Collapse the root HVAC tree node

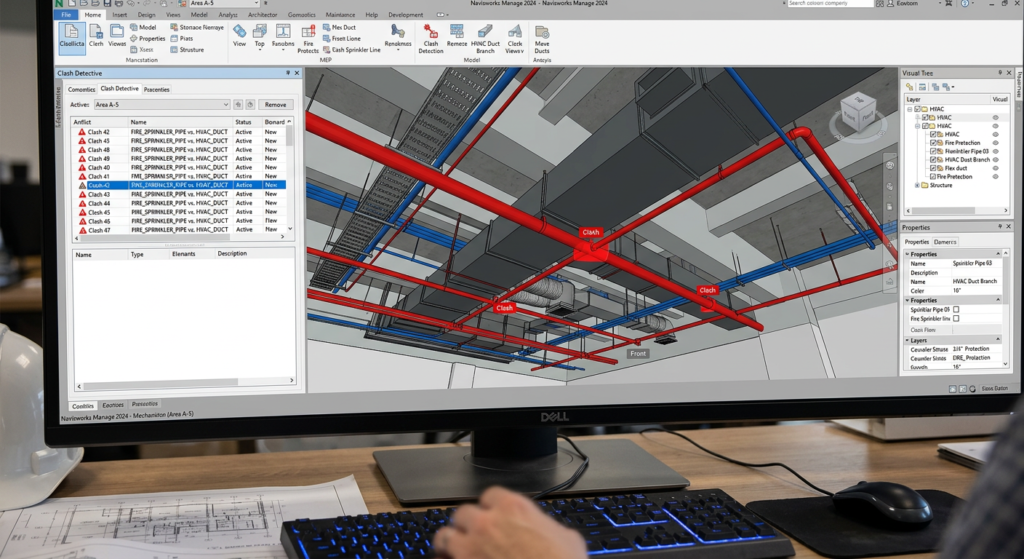point(910,109)
